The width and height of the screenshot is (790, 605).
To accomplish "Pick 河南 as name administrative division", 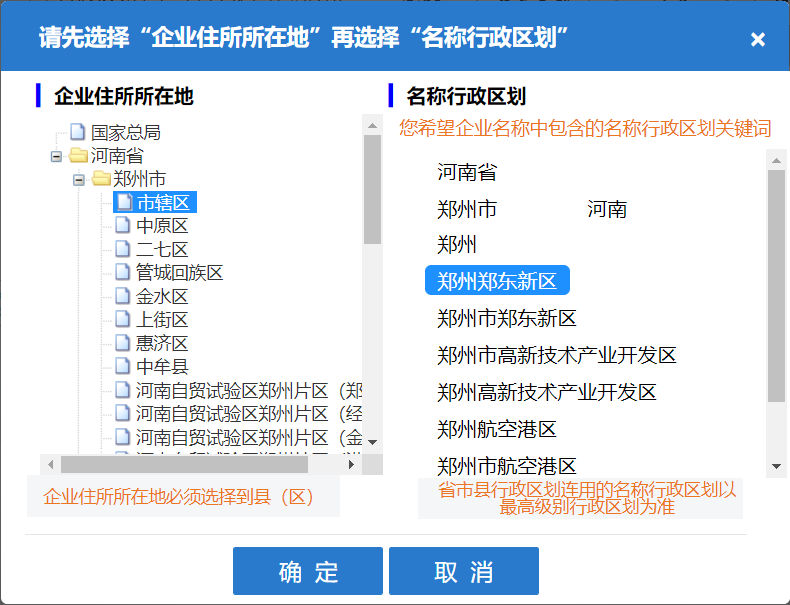I will tap(607, 209).
